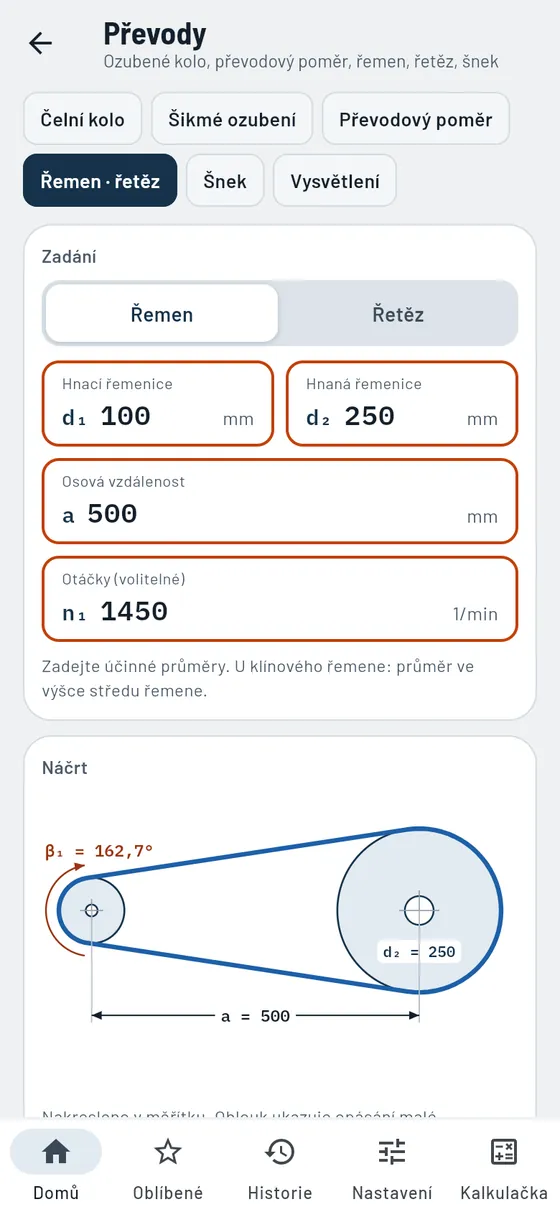The width and height of the screenshot is (560, 1212).
Task: Edit Otáčky n₁ field
Action: (x=280, y=599)
